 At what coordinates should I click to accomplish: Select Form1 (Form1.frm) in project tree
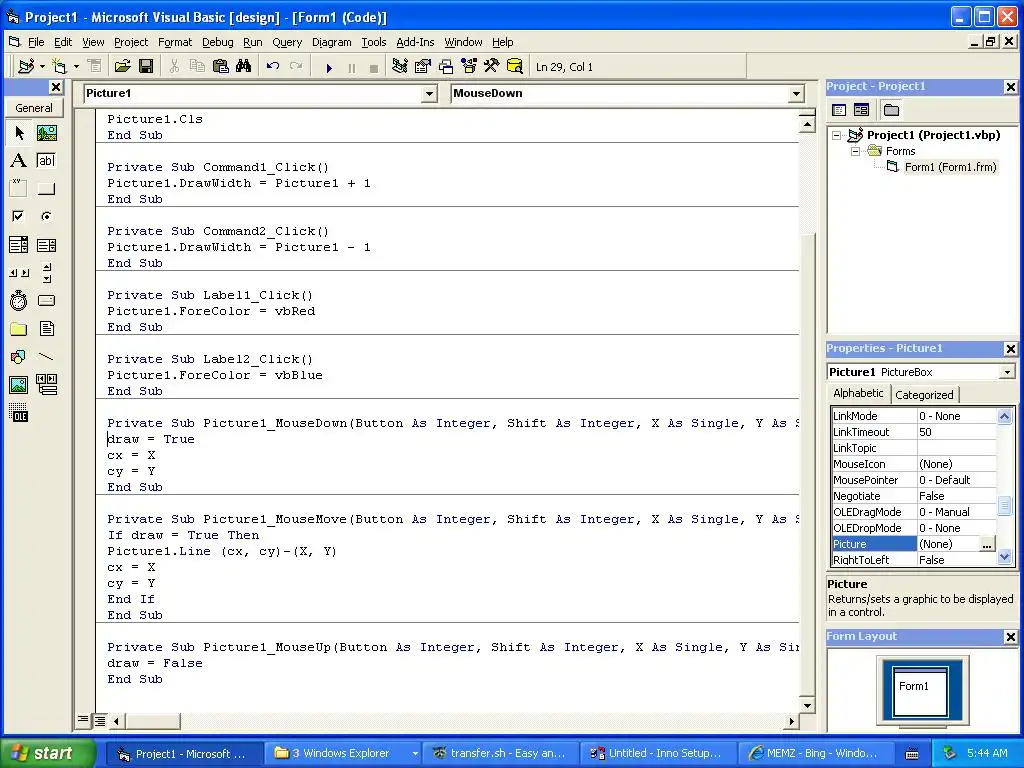click(x=950, y=167)
